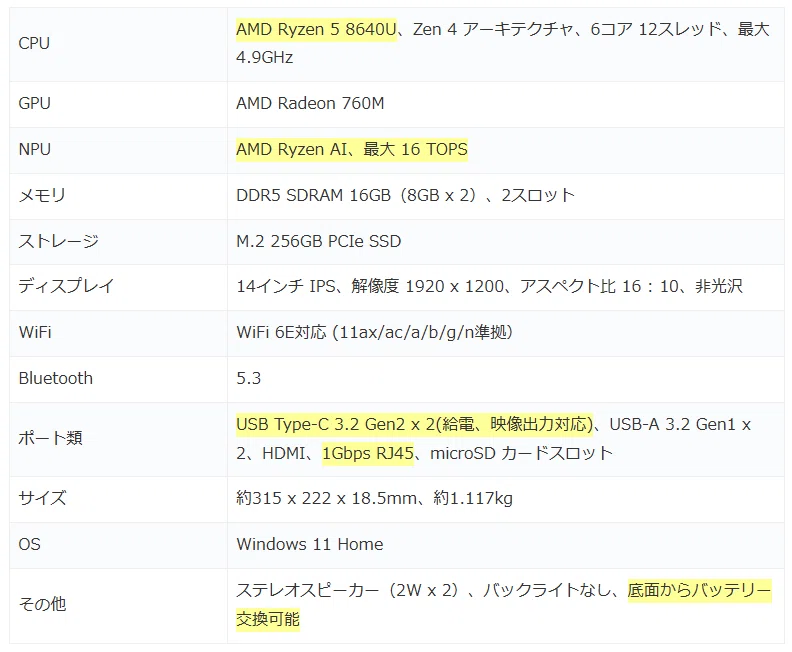Select the その他 row label
The height and width of the screenshot is (652, 792).
[x=42, y=604]
